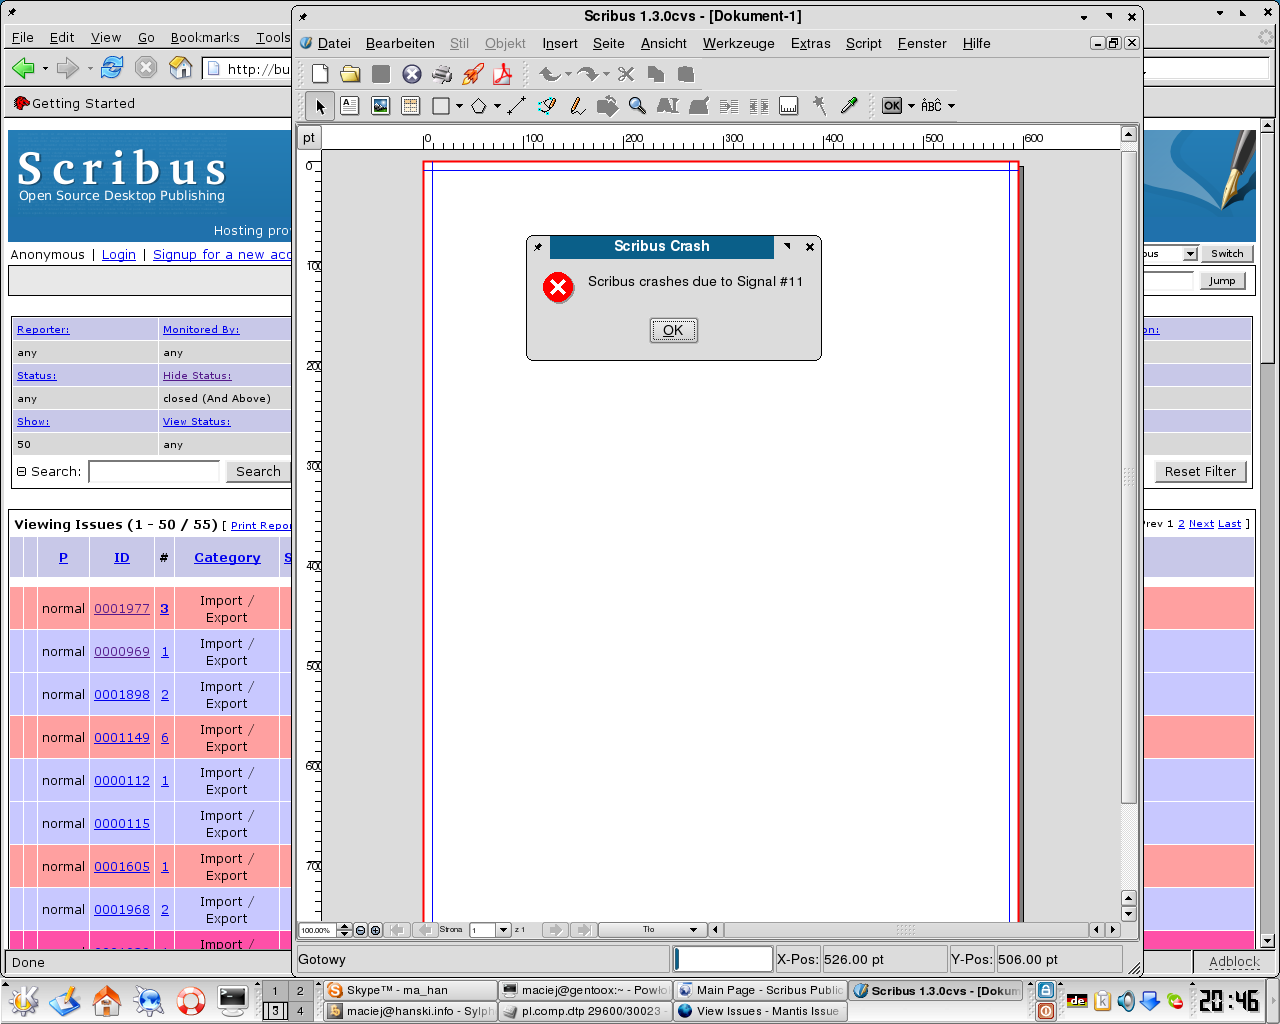Select the Insert Text Frame tool
Viewport: 1280px width, 1024px height.
tap(350, 106)
